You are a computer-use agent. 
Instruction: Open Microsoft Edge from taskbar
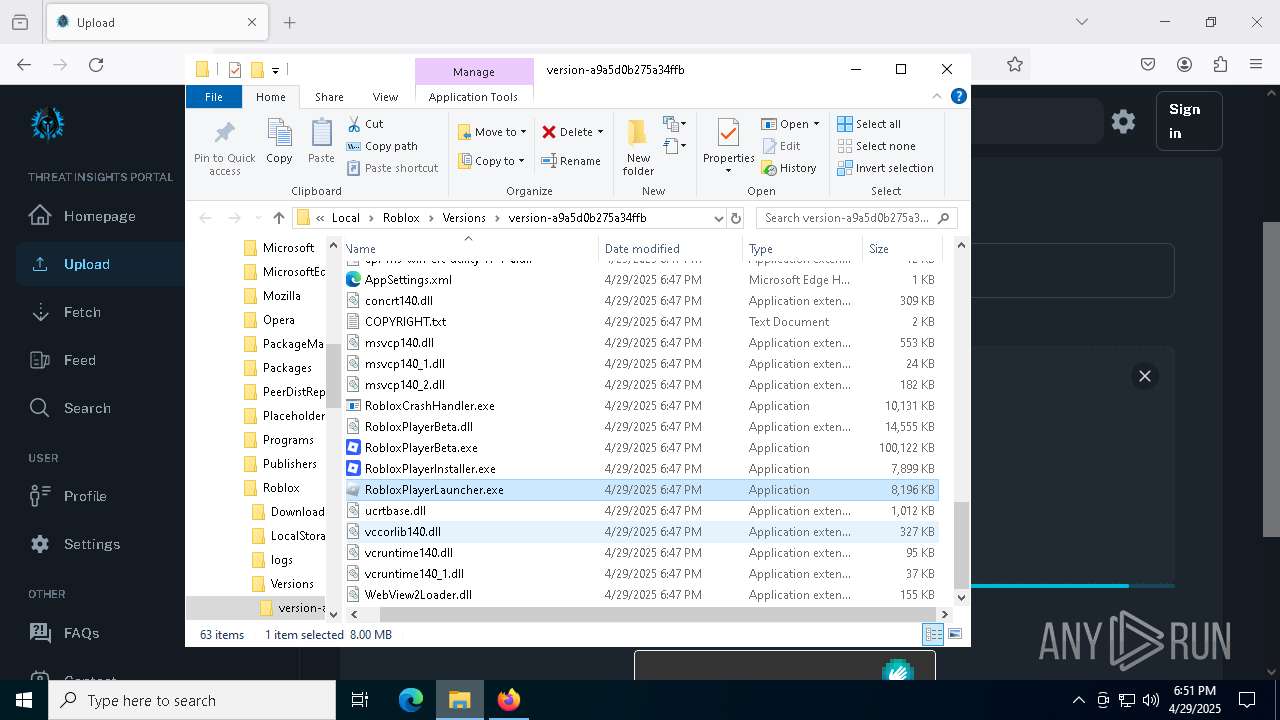[411, 700]
